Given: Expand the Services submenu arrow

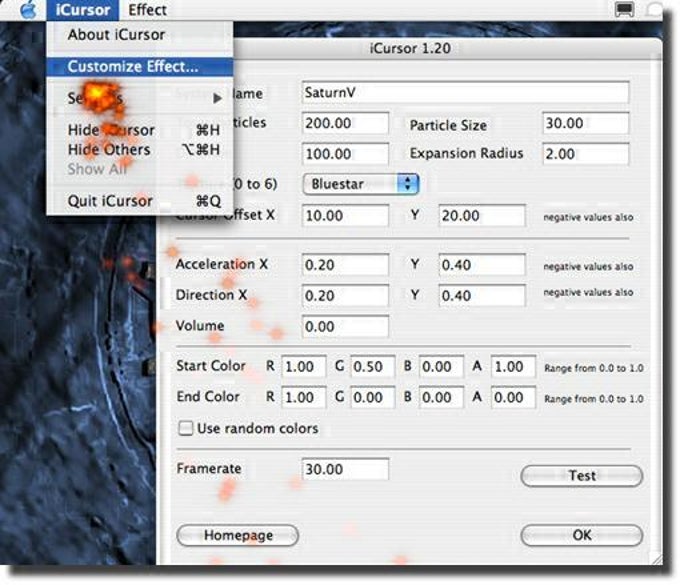Looking at the screenshot, I should coord(217,98).
